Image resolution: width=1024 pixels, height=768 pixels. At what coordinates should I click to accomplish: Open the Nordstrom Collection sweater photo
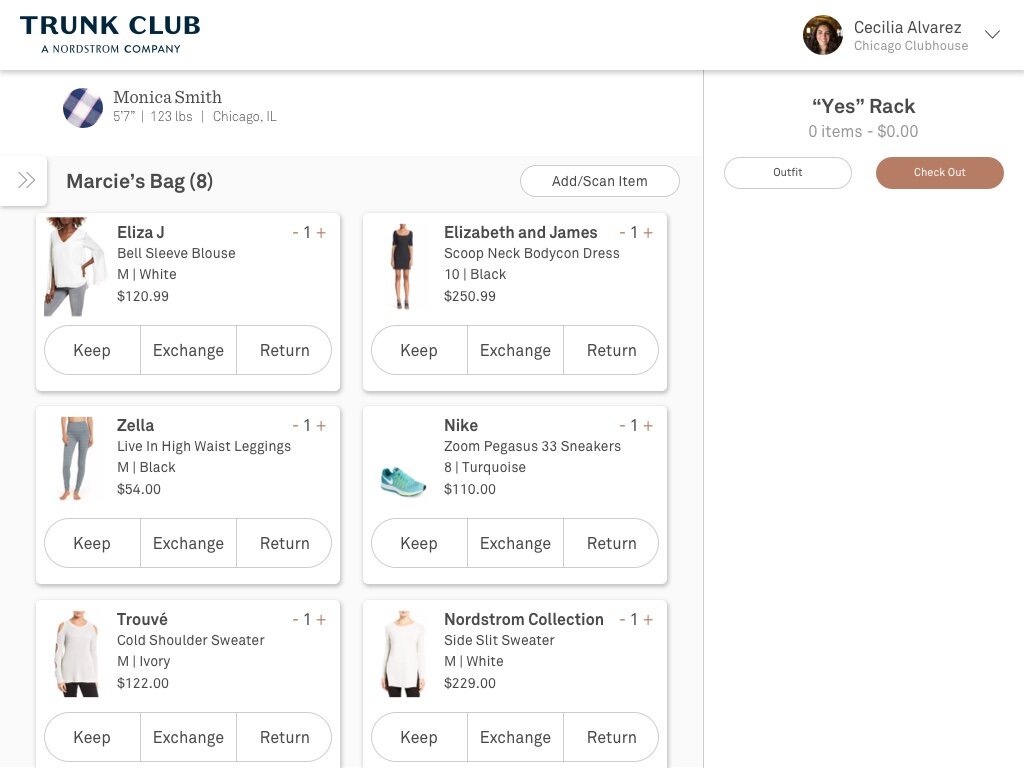point(403,654)
